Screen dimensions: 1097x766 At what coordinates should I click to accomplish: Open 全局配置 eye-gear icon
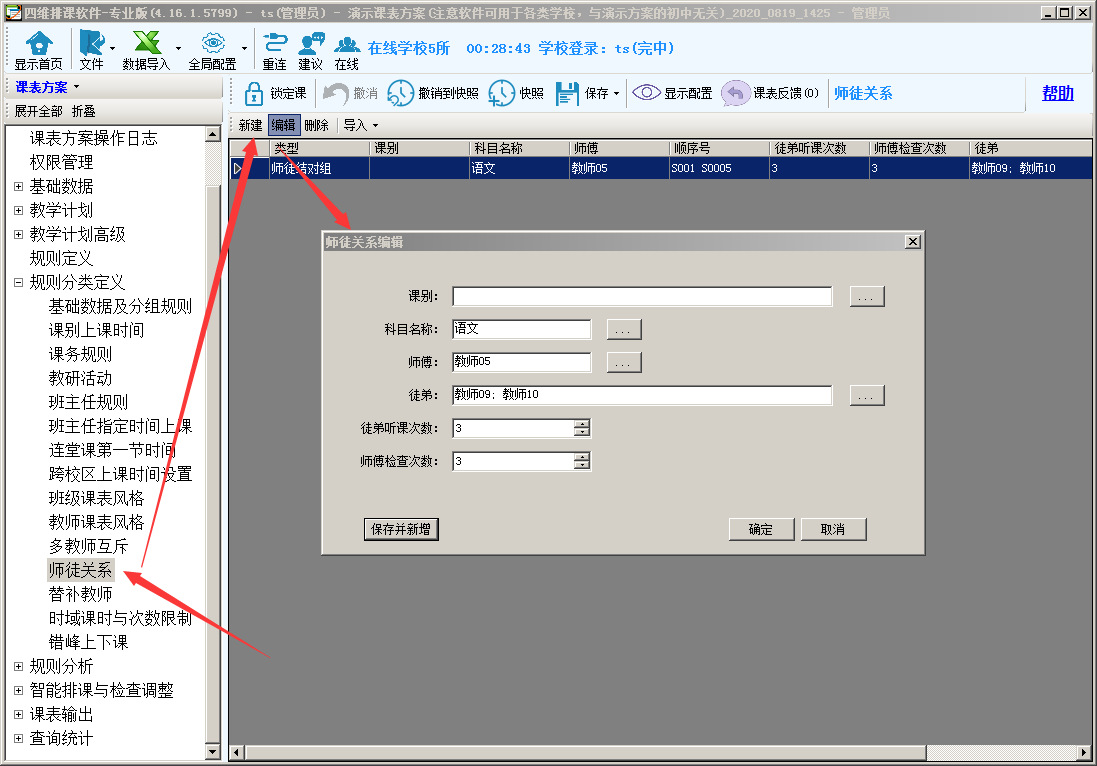tap(212, 44)
